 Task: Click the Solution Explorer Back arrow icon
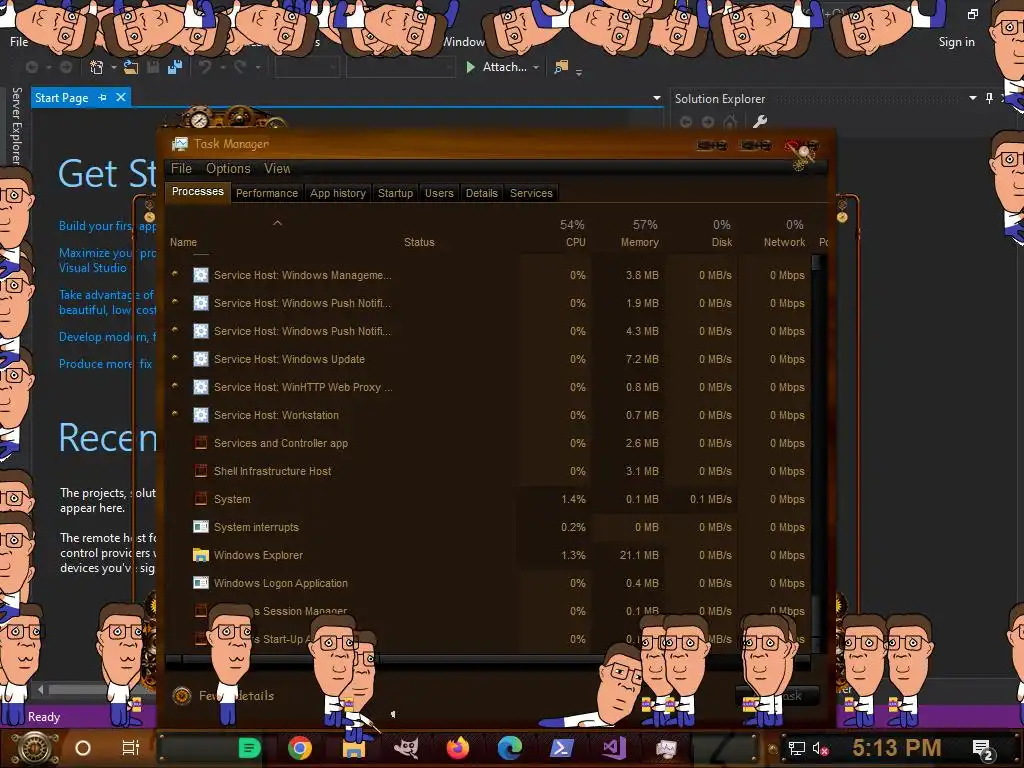[x=686, y=121]
